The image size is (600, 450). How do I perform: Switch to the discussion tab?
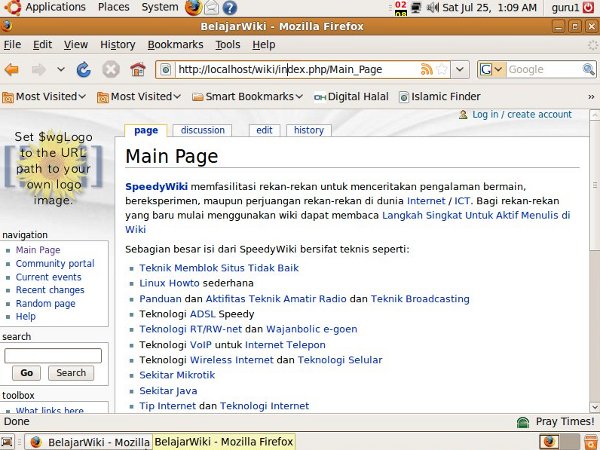202,130
